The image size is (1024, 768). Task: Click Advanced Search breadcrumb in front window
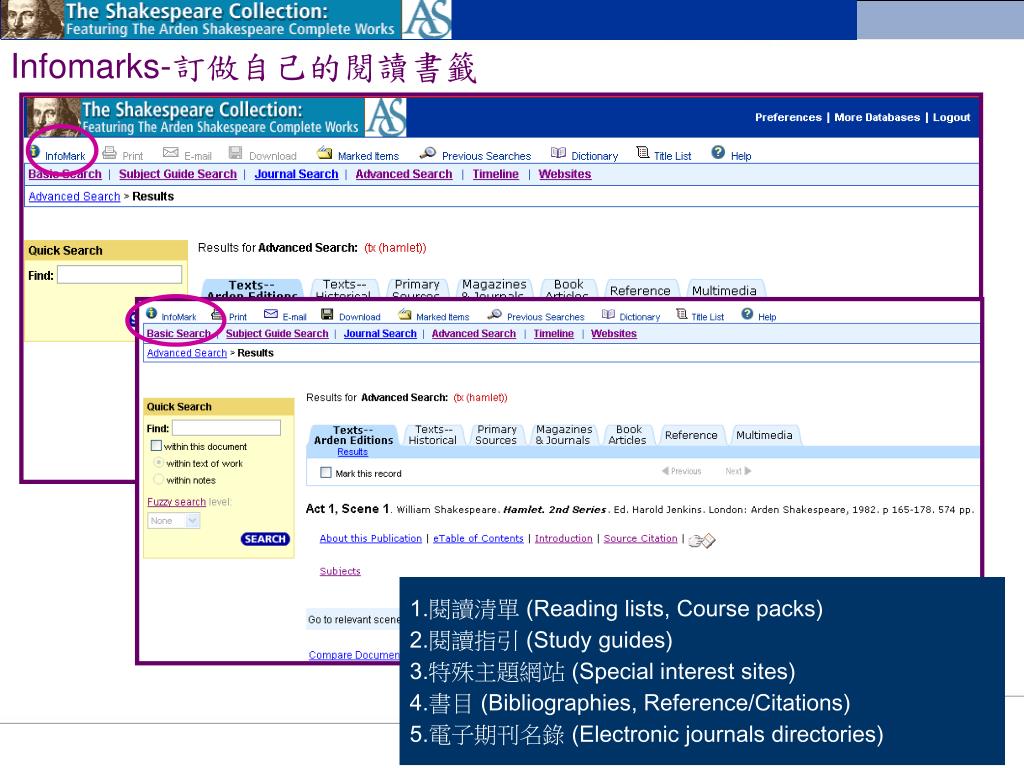coord(187,353)
